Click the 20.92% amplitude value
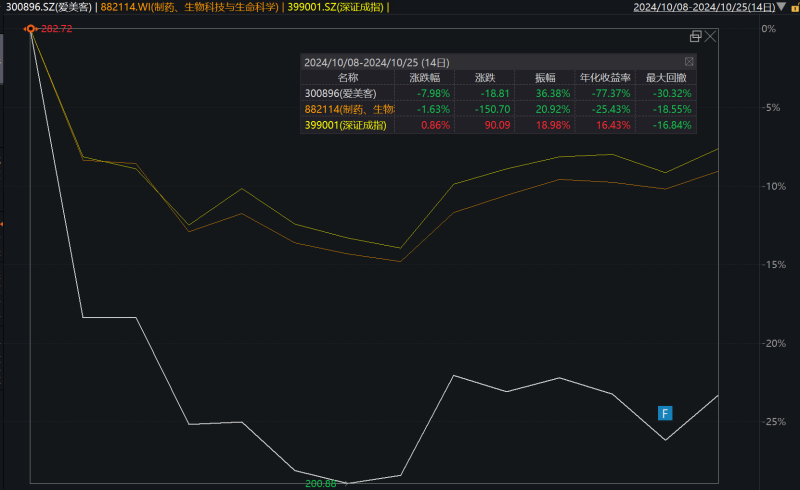This screenshot has width=800, height=490. tap(553, 109)
